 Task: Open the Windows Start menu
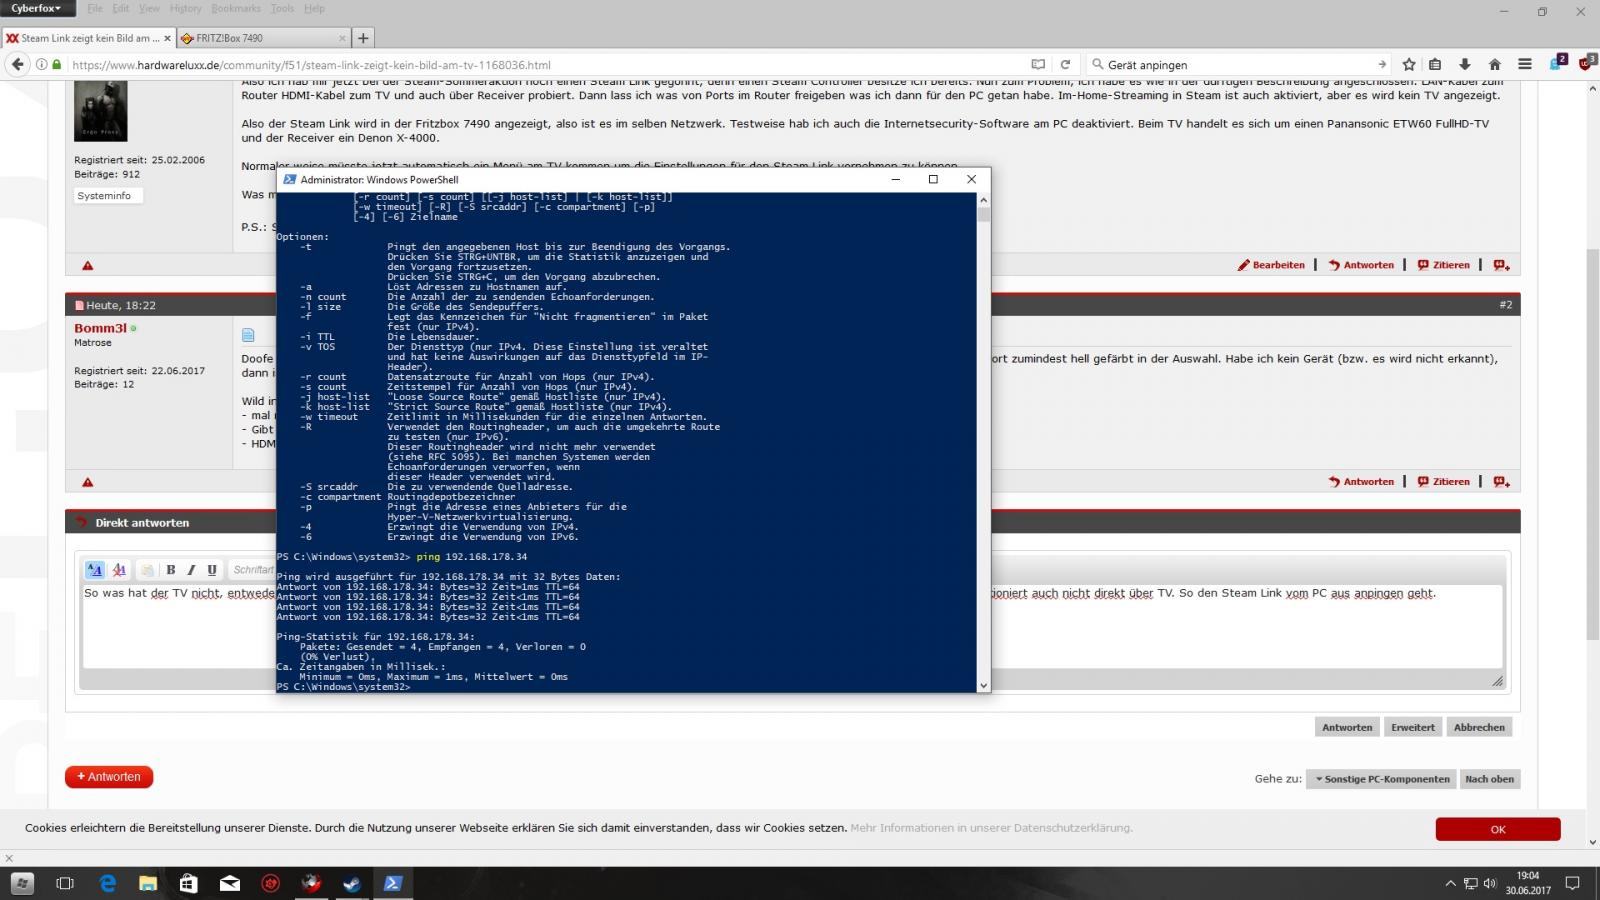[22, 883]
